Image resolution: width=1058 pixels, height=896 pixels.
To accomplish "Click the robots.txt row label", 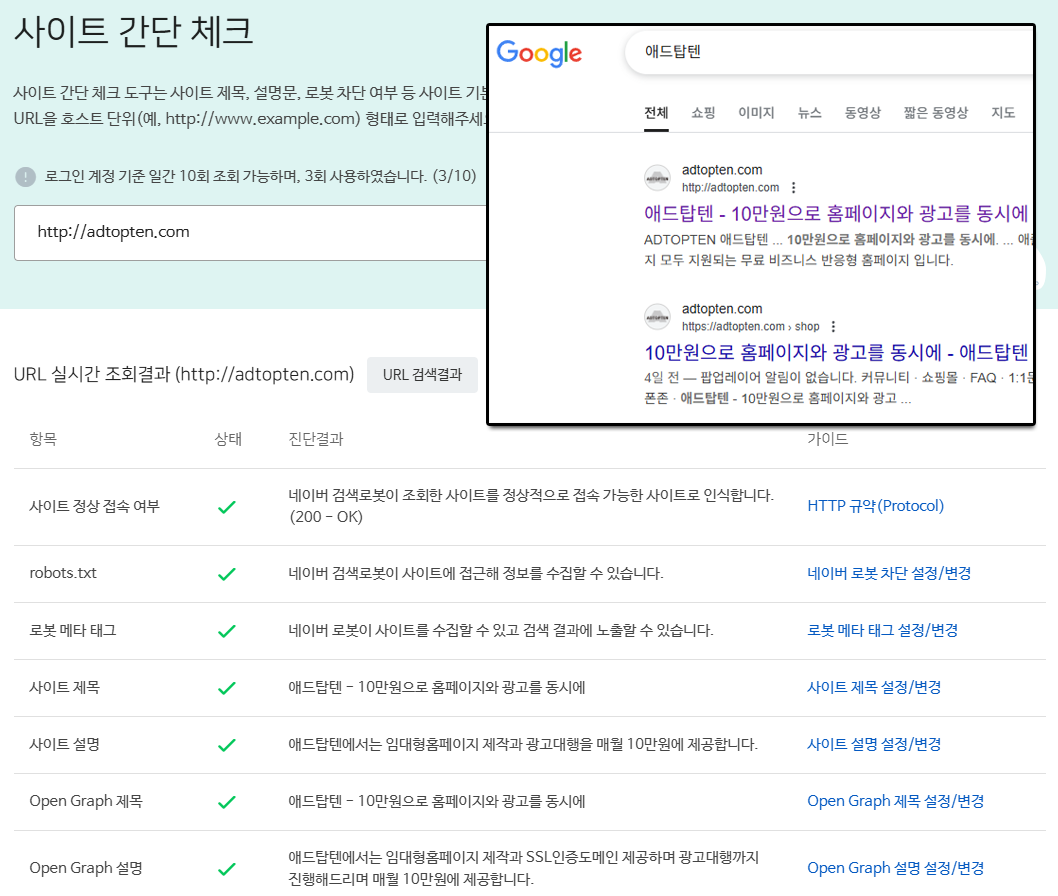I will coord(63,573).
